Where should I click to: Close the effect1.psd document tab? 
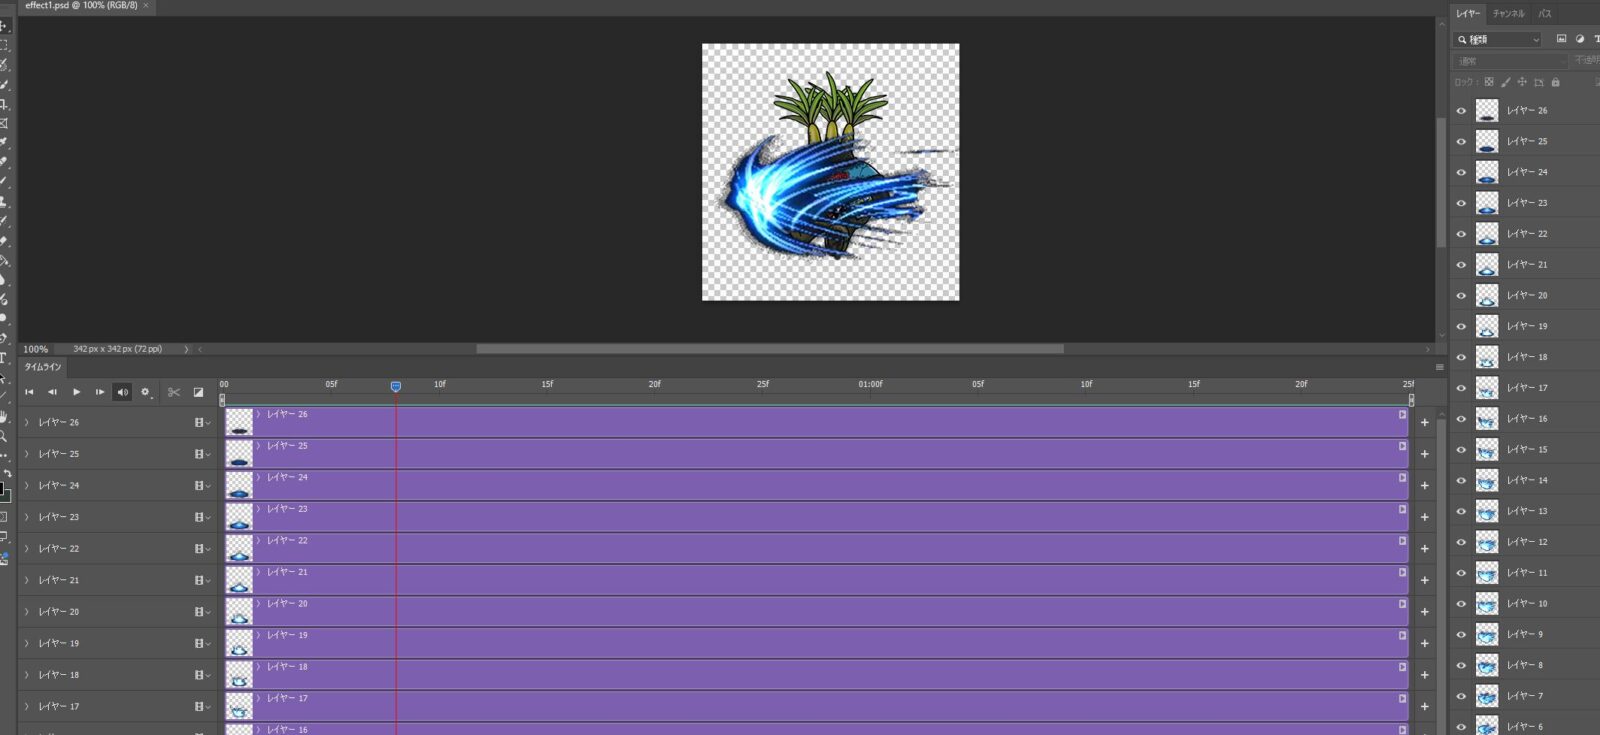[146, 5]
